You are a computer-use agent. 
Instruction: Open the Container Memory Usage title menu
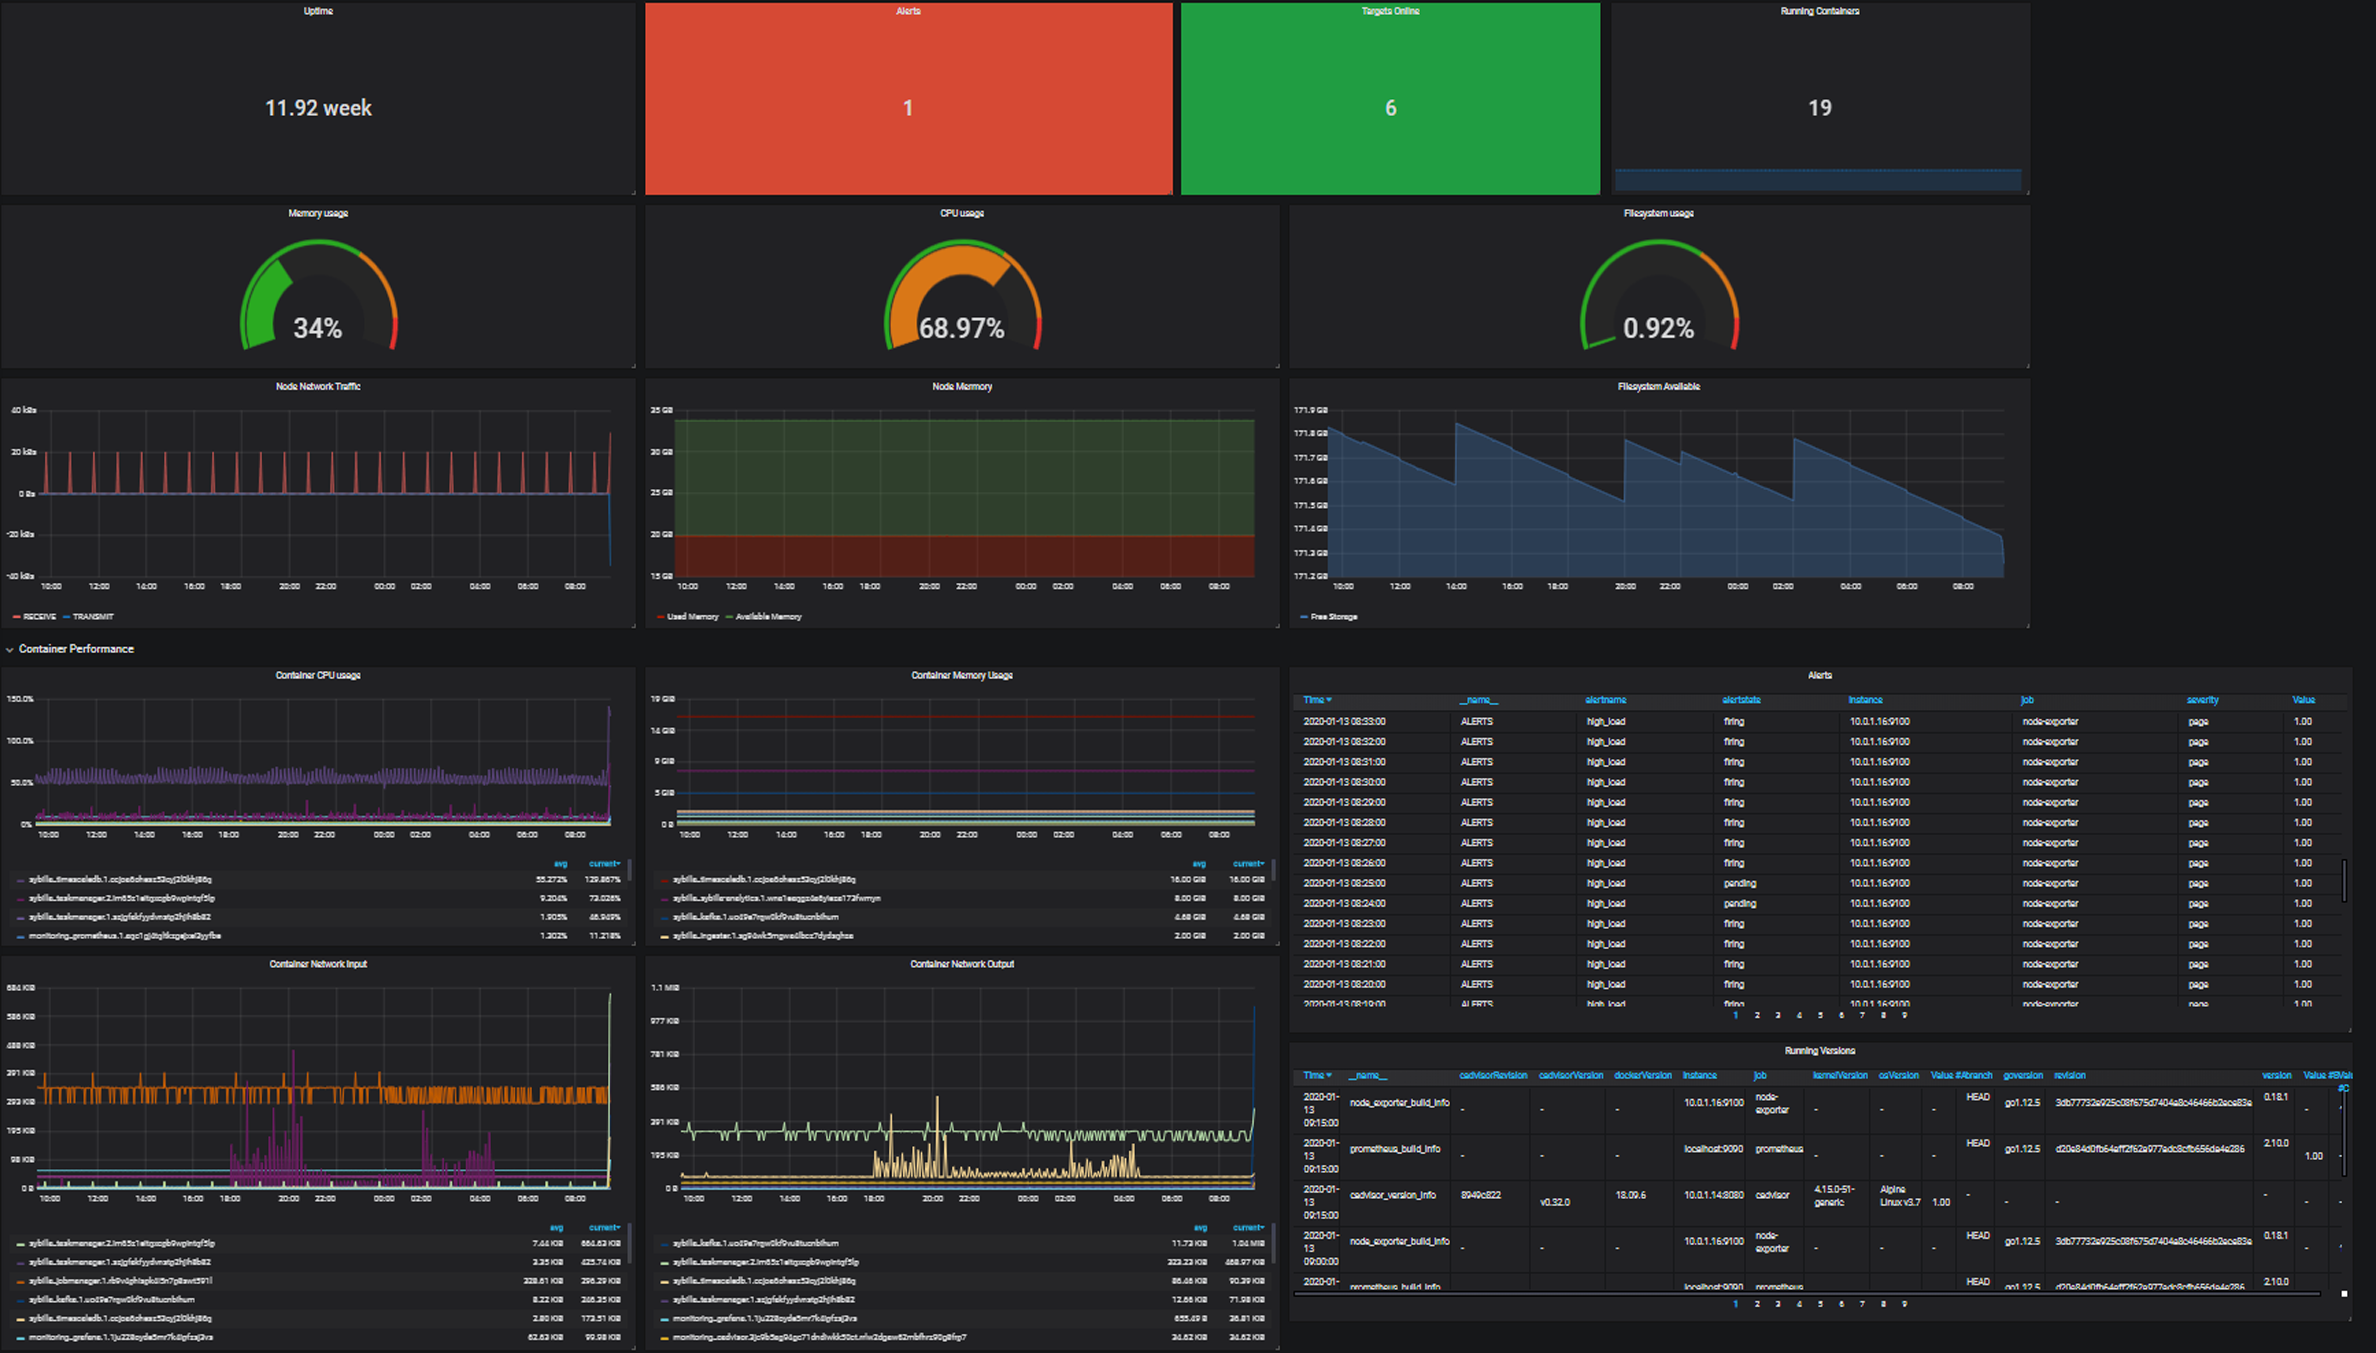[x=962, y=675]
